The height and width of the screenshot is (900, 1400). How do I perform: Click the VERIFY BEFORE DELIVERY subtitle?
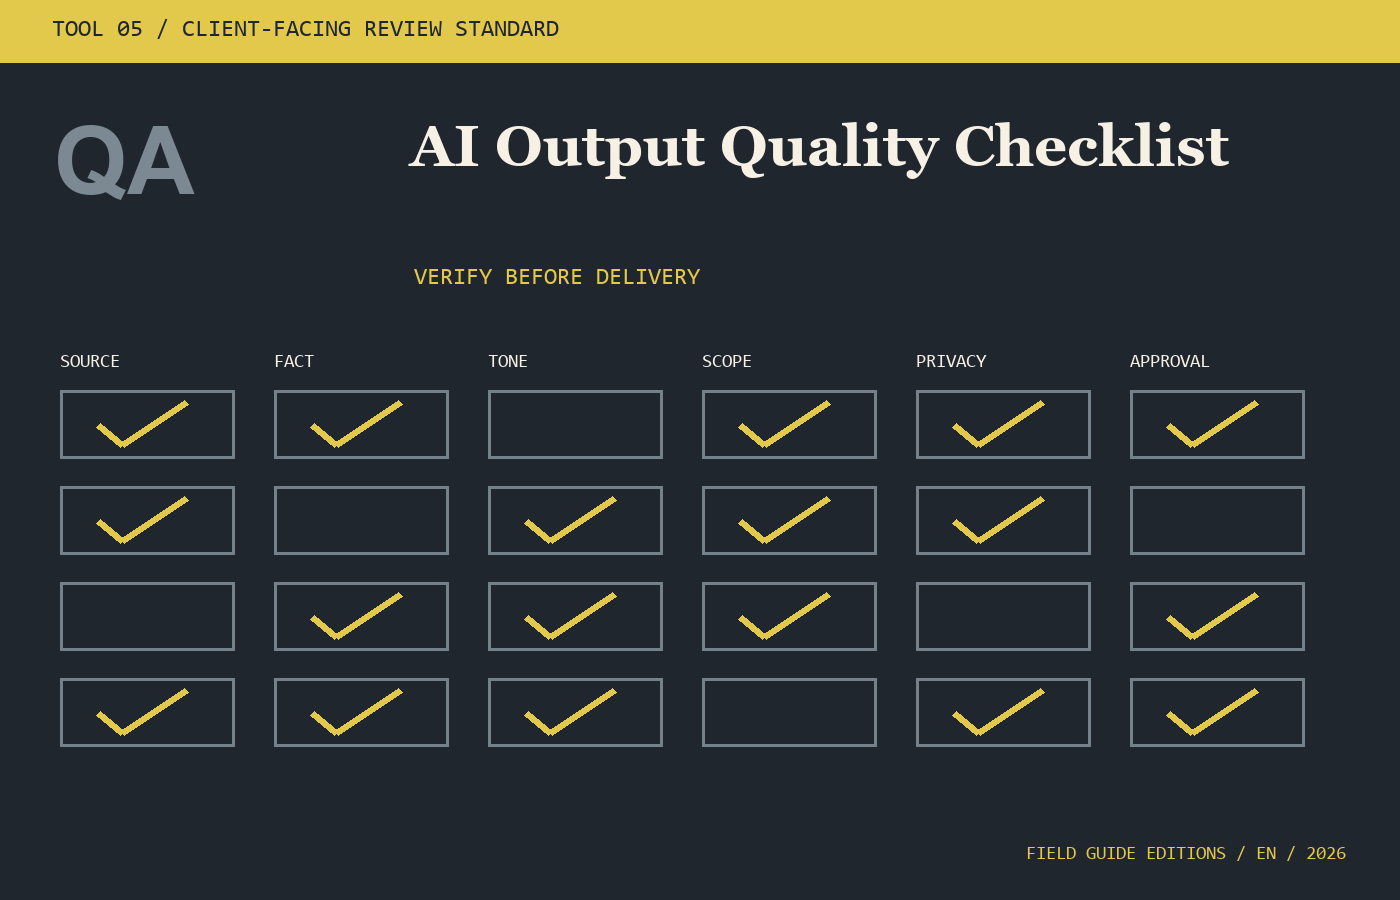coord(557,277)
